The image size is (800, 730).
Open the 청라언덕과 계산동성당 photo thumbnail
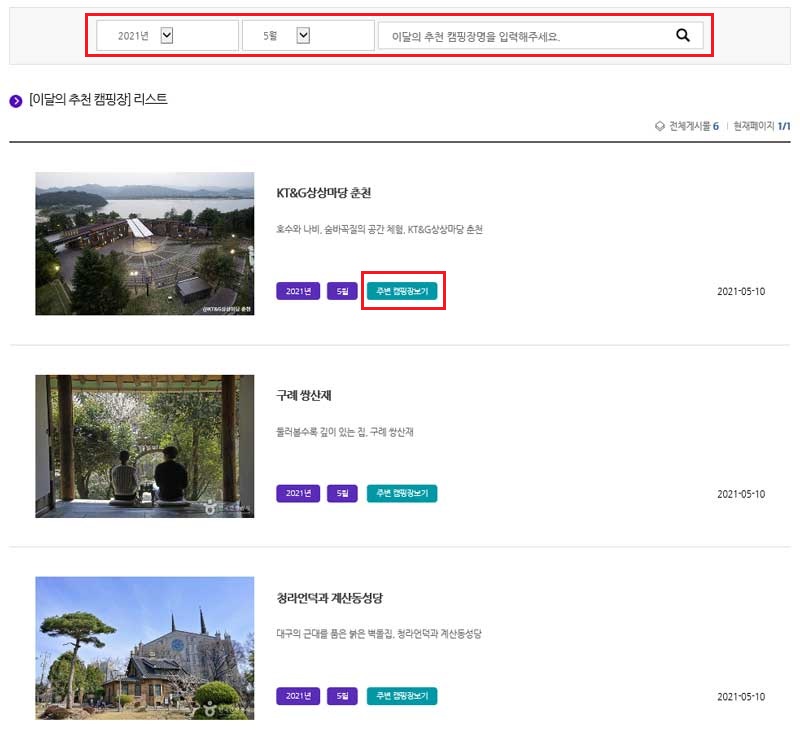pos(144,648)
